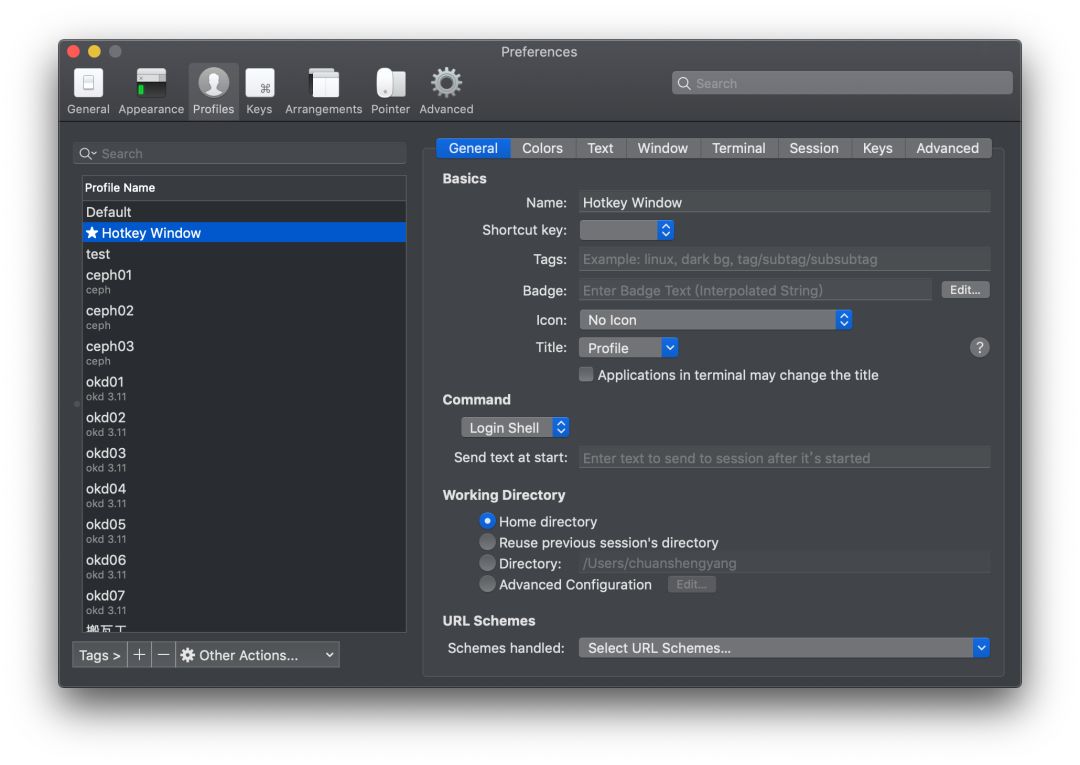The image size is (1080, 765).
Task: Remove selected profile with minus button
Action: tap(163, 655)
